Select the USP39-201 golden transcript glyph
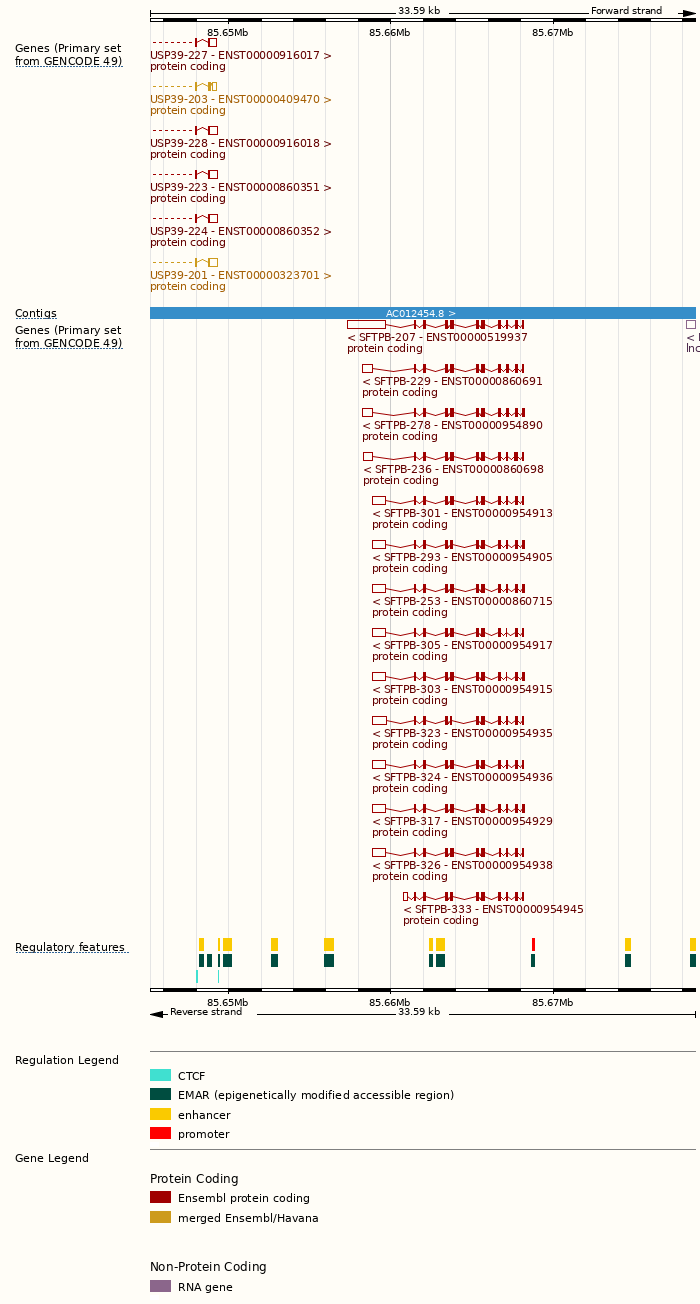The image size is (700, 1304). [212, 263]
